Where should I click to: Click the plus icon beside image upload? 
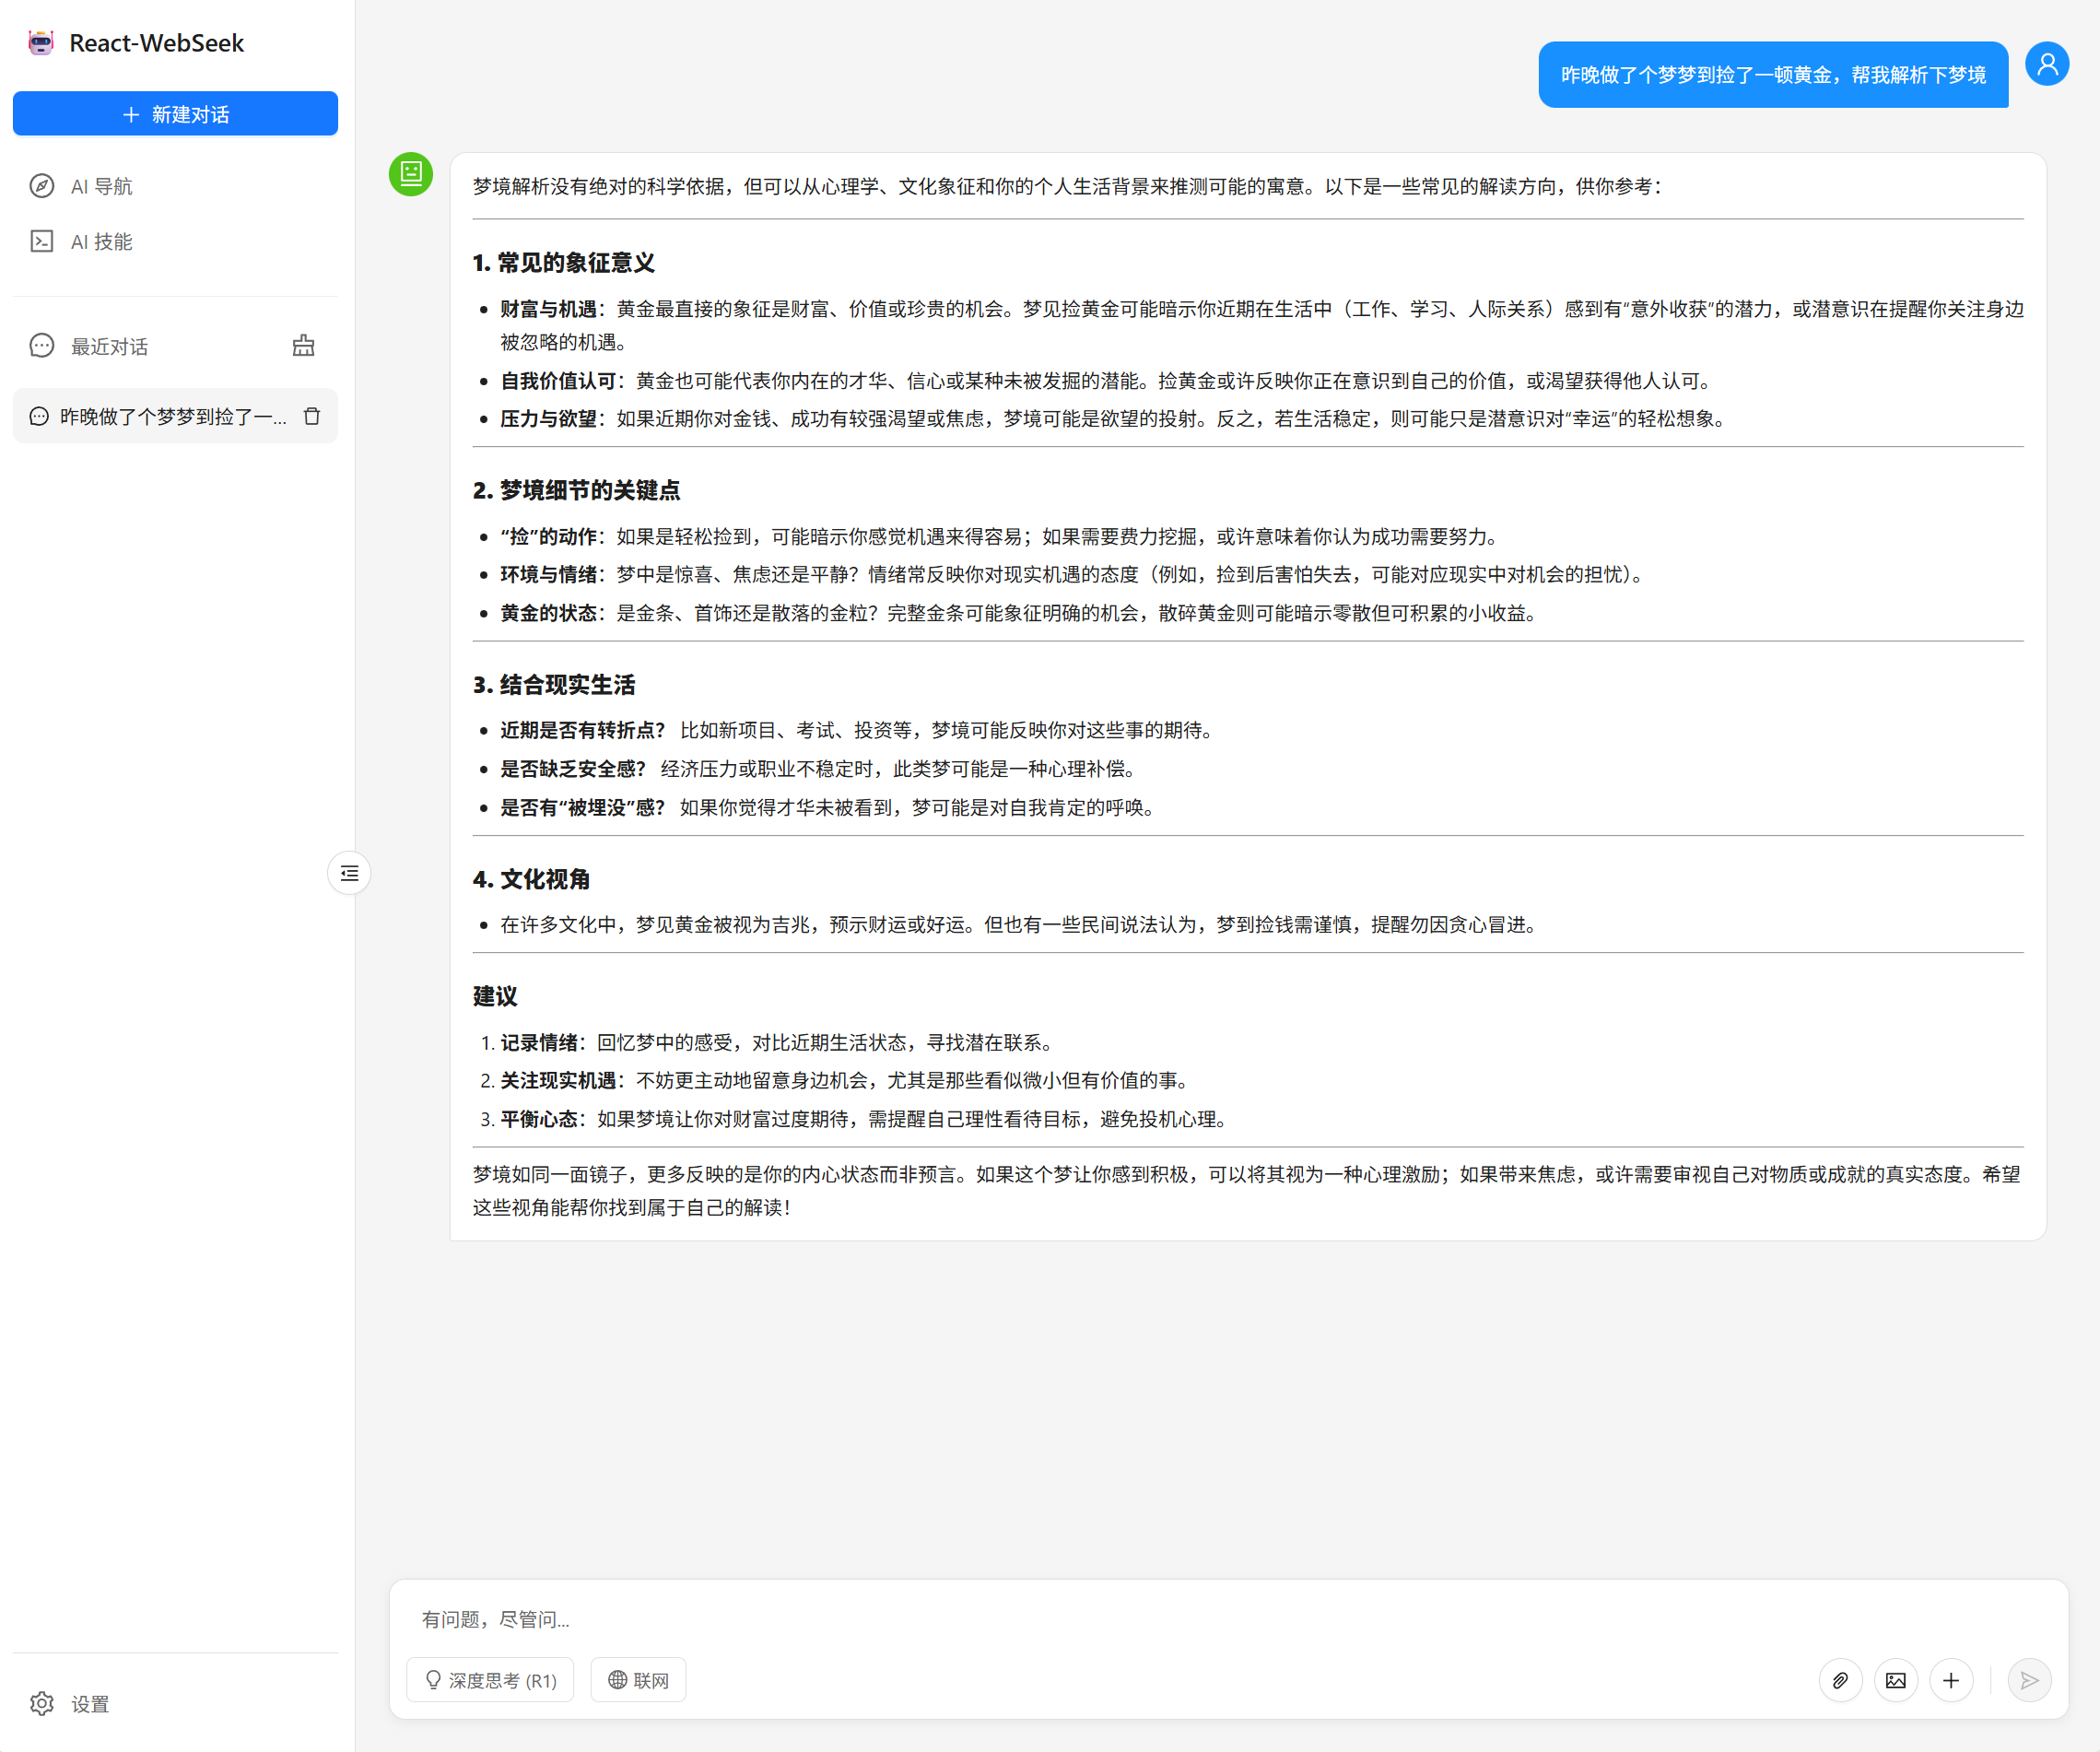[x=1952, y=1681]
